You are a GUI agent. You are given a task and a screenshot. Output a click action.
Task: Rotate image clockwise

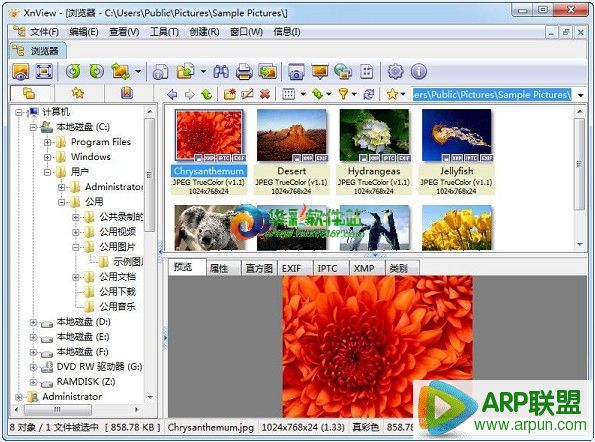point(96,71)
